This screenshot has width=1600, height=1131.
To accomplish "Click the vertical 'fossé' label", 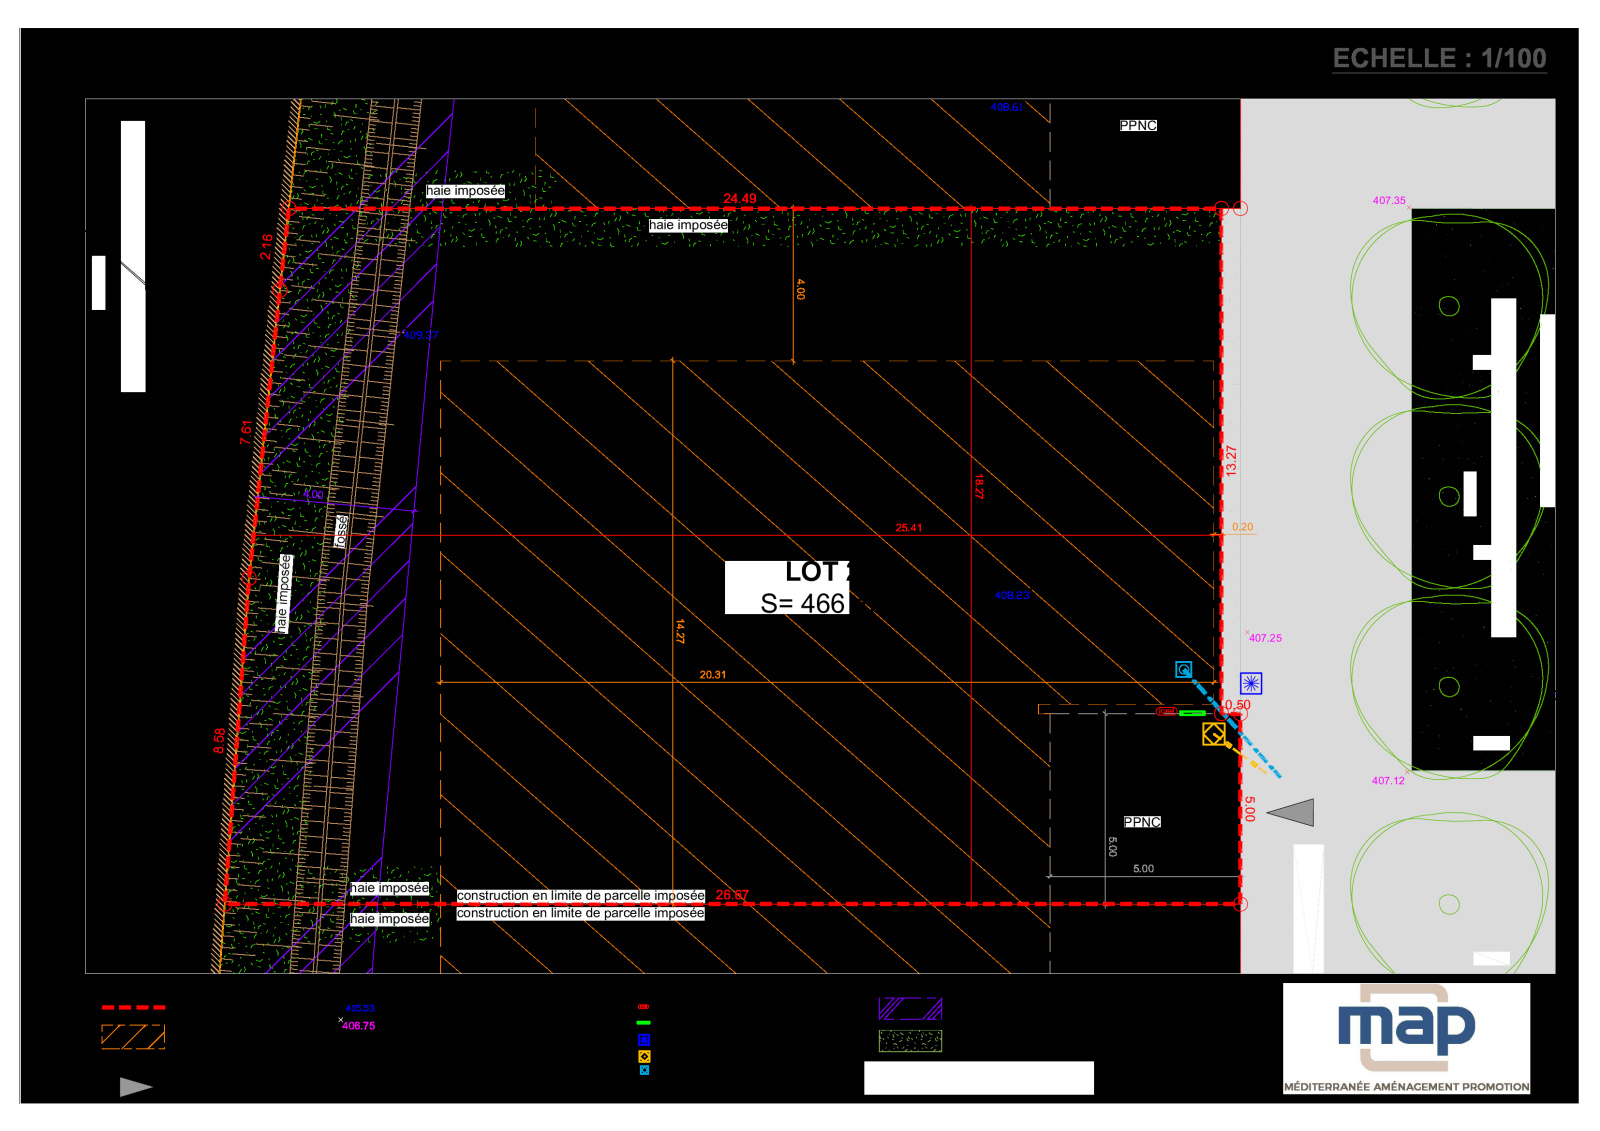I will click(342, 531).
